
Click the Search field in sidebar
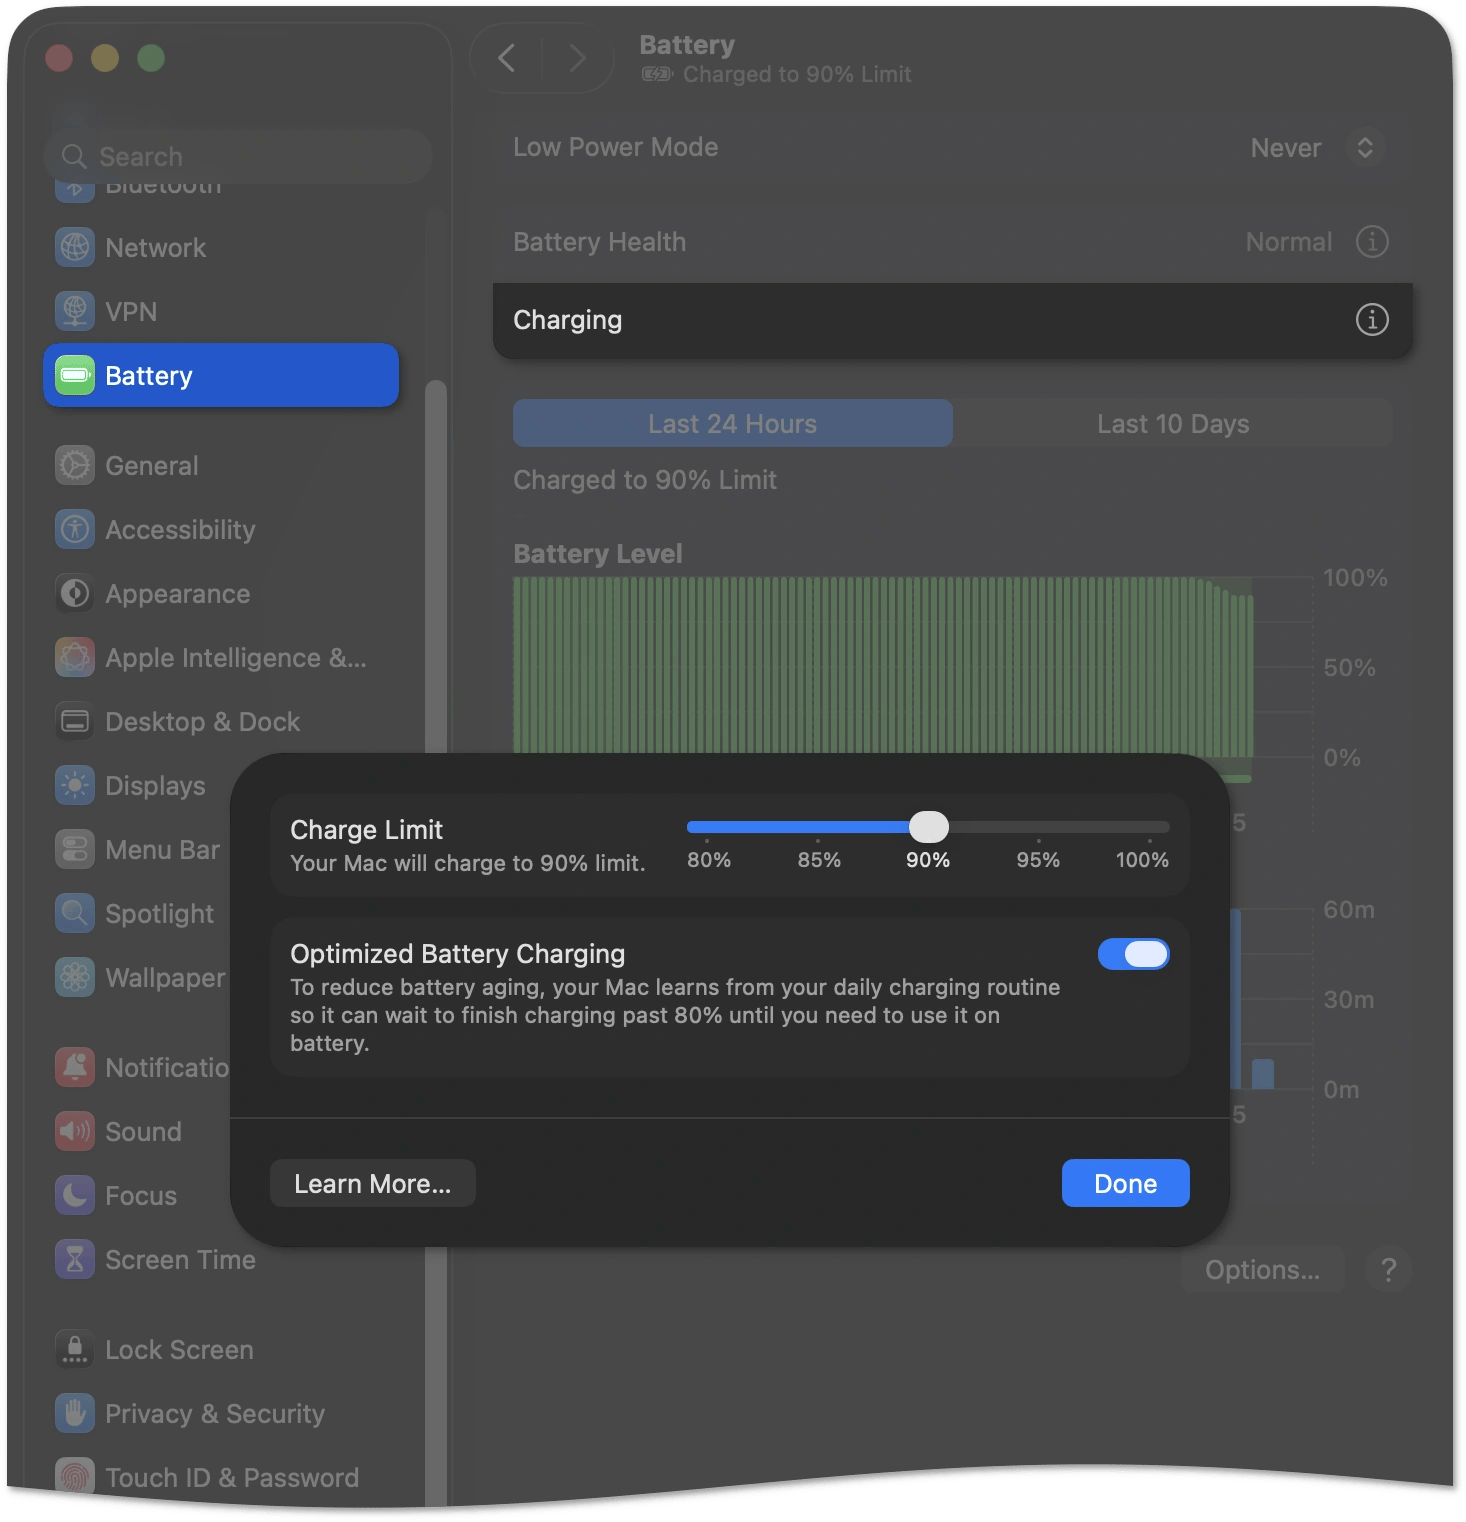(x=238, y=156)
